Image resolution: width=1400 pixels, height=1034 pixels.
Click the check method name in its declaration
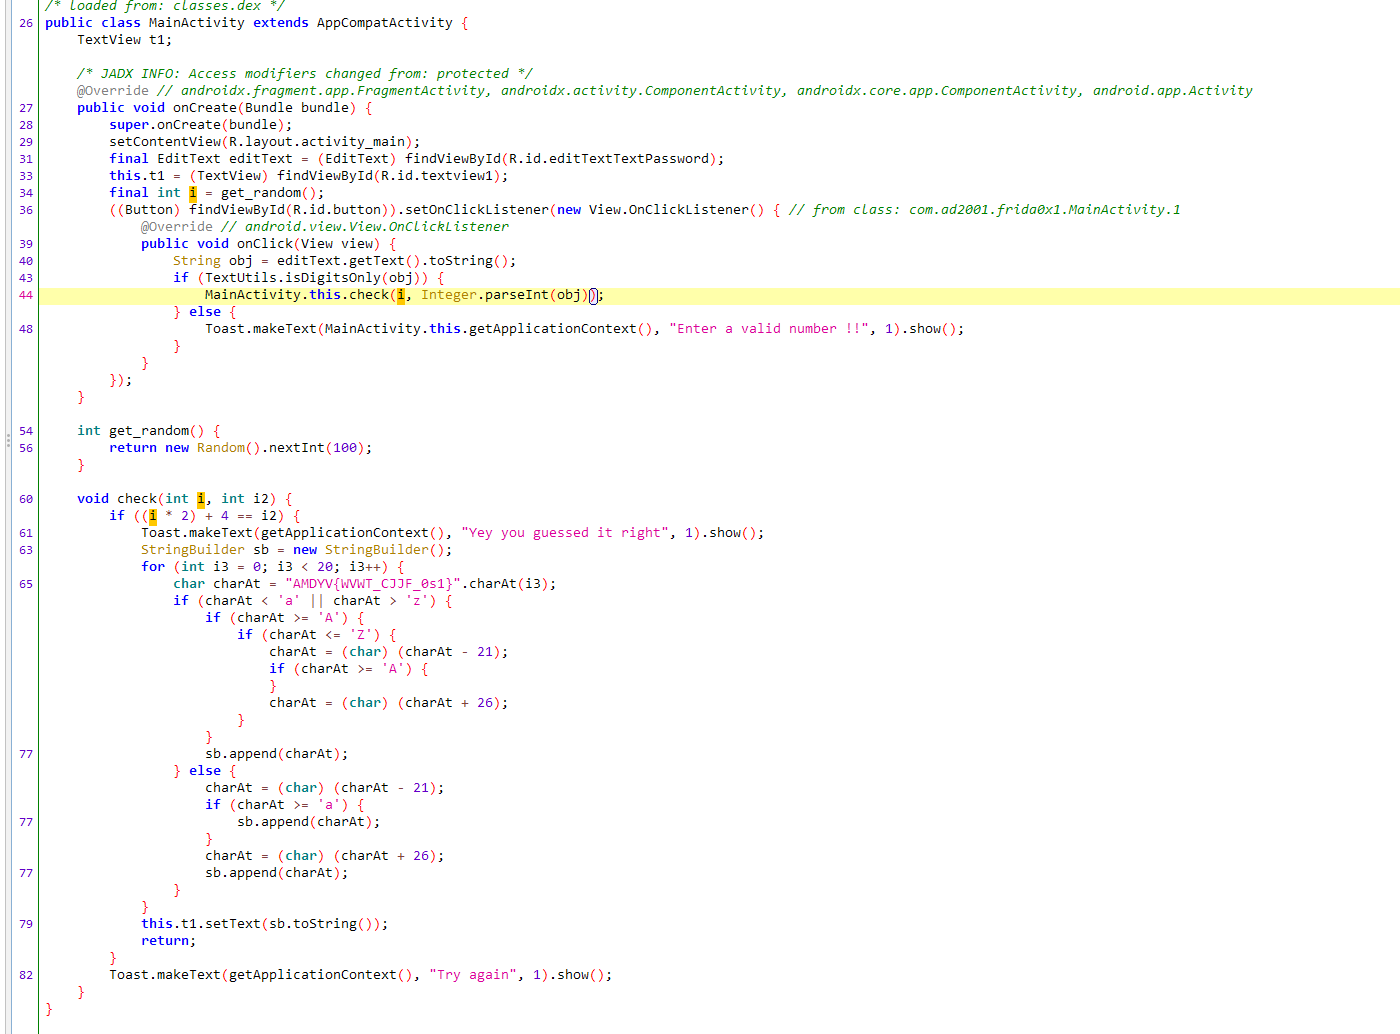[137, 499]
